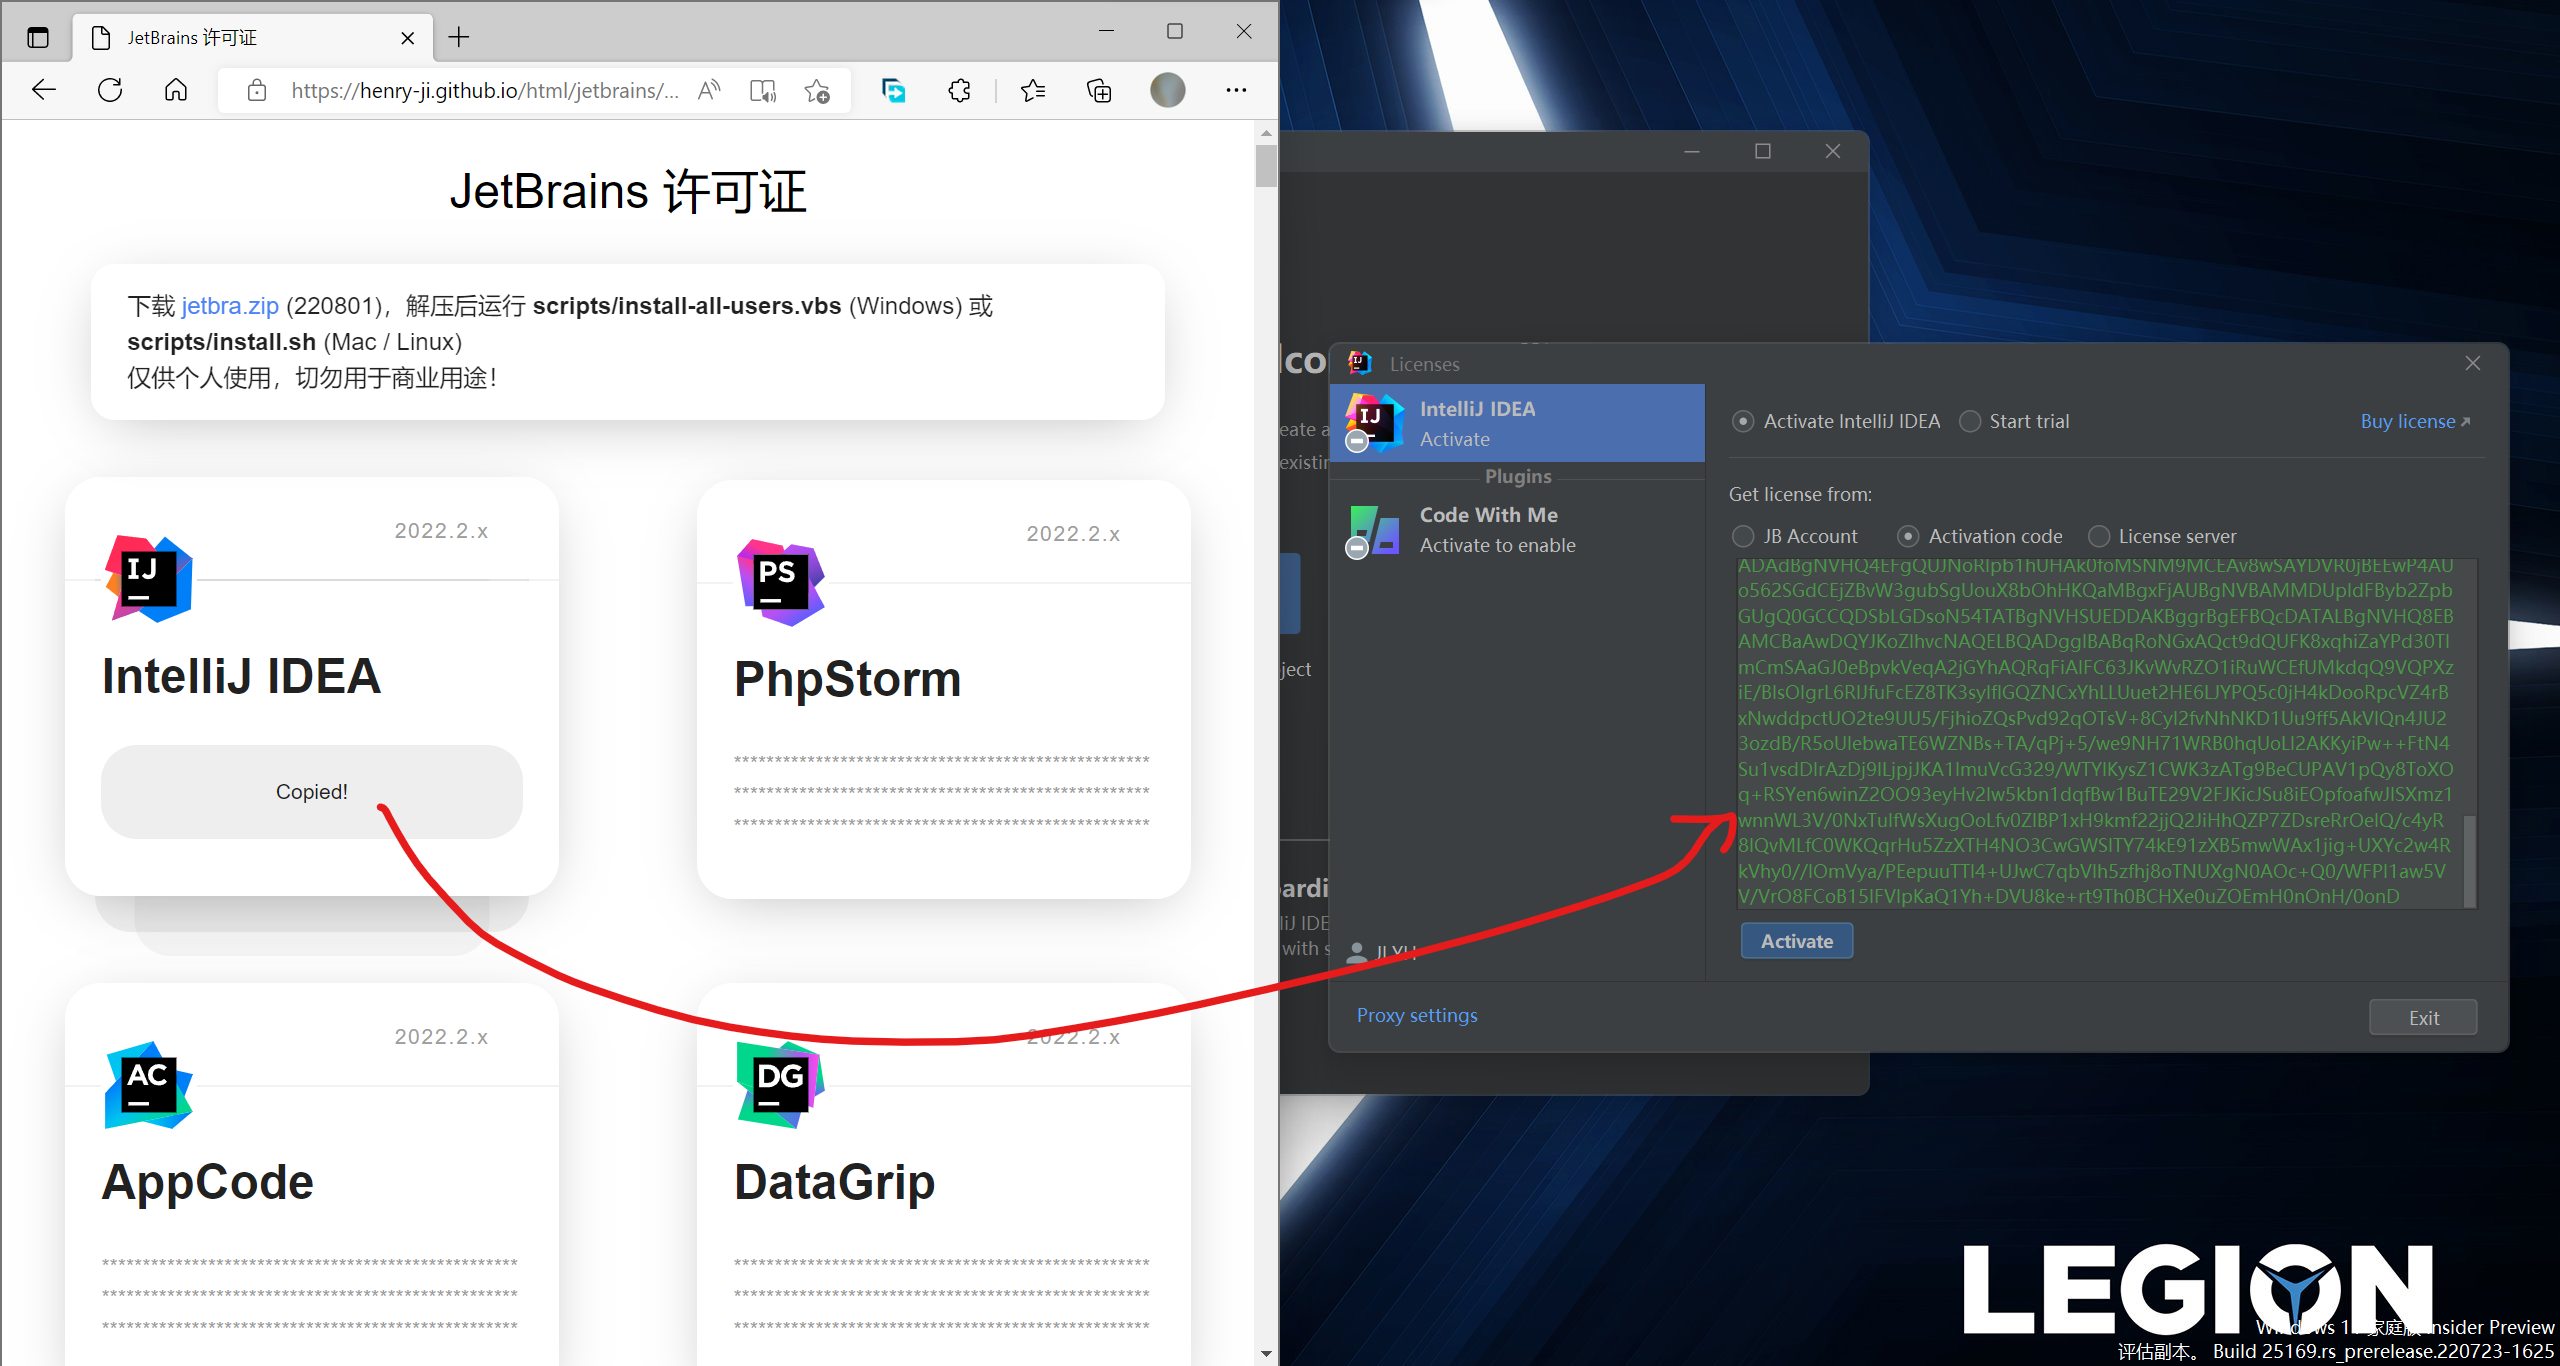Click the PhpStorm logo on the card

click(781, 582)
